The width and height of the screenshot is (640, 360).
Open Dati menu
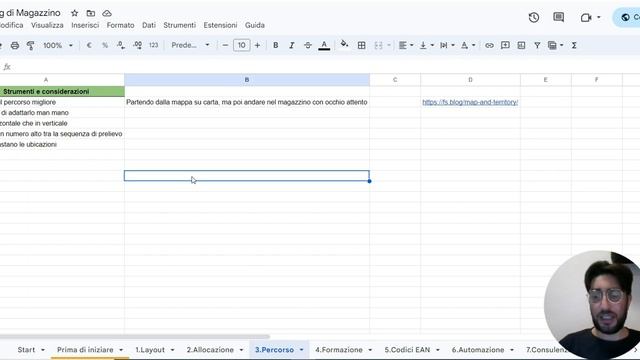pyautogui.click(x=149, y=25)
